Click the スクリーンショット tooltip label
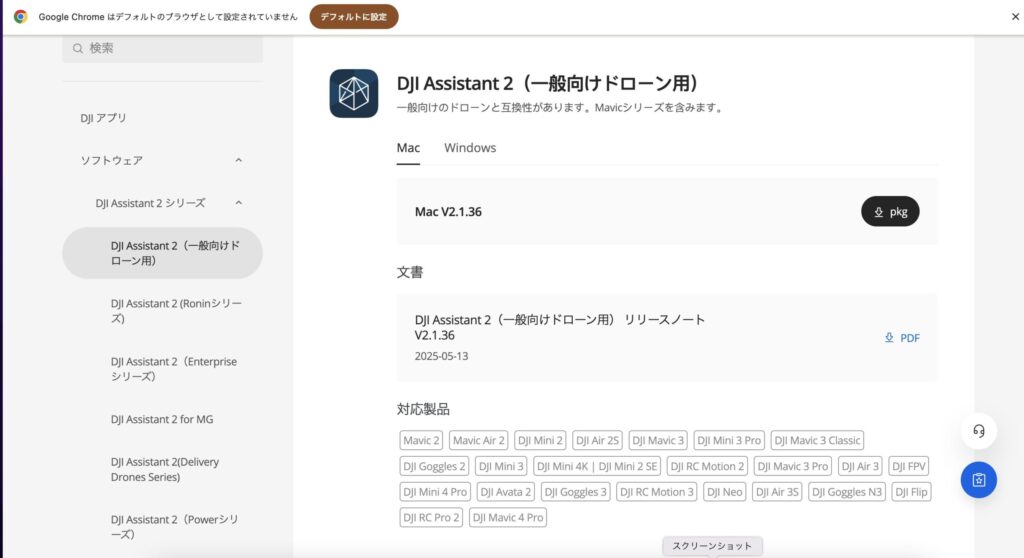 tap(712, 546)
